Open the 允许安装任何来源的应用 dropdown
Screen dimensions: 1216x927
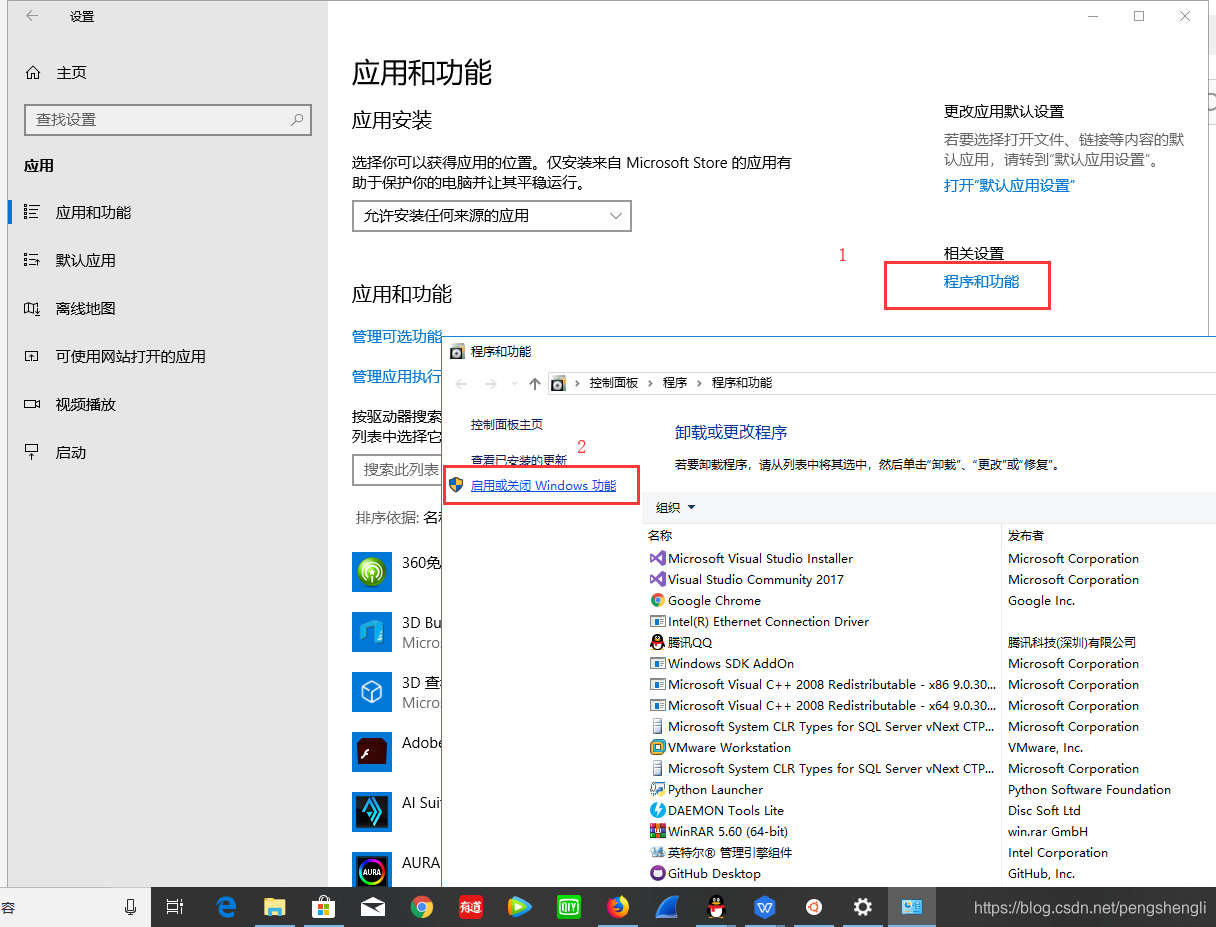(492, 215)
